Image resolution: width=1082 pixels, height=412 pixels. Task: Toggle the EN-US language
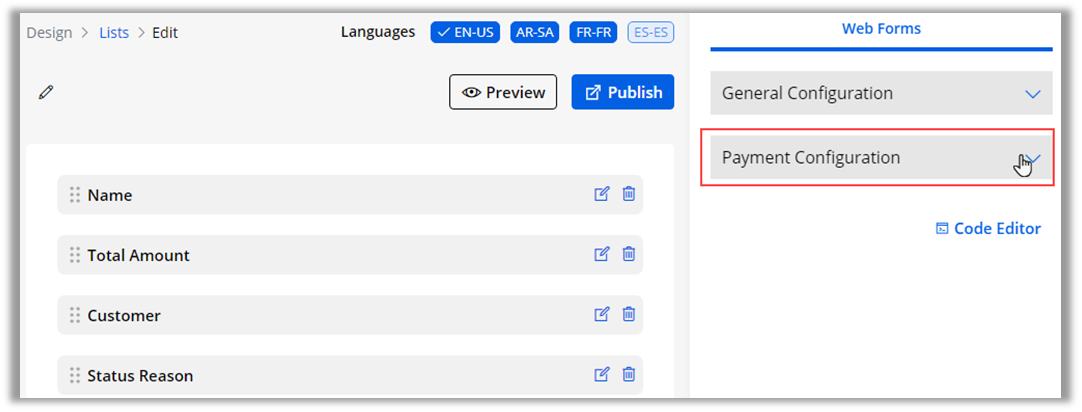click(x=465, y=32)
